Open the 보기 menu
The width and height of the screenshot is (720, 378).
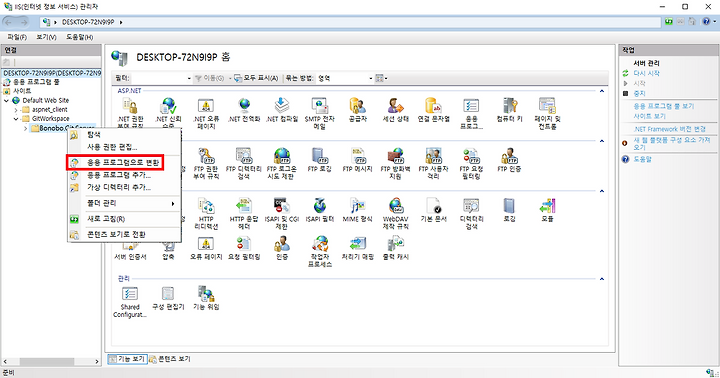tap(46, 37)
